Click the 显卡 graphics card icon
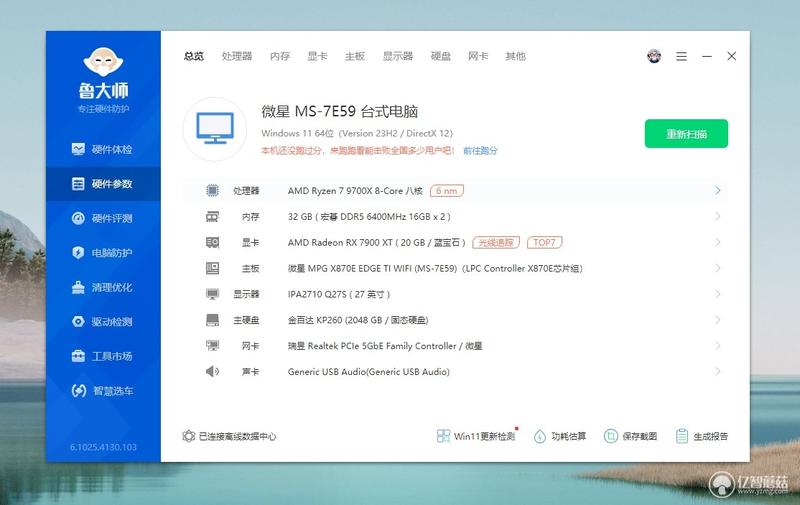Screen dimensions: 800x505 coord(212,243)
